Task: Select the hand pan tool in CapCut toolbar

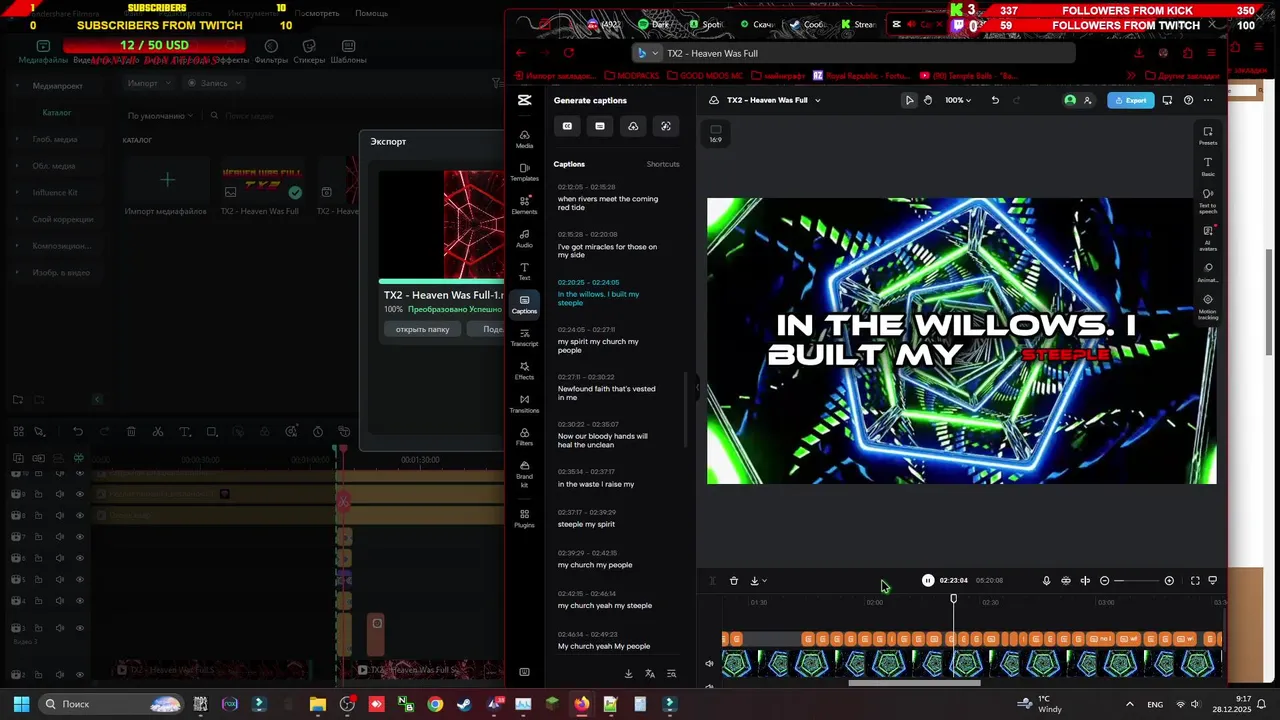Action: click(x=928, y=100)
